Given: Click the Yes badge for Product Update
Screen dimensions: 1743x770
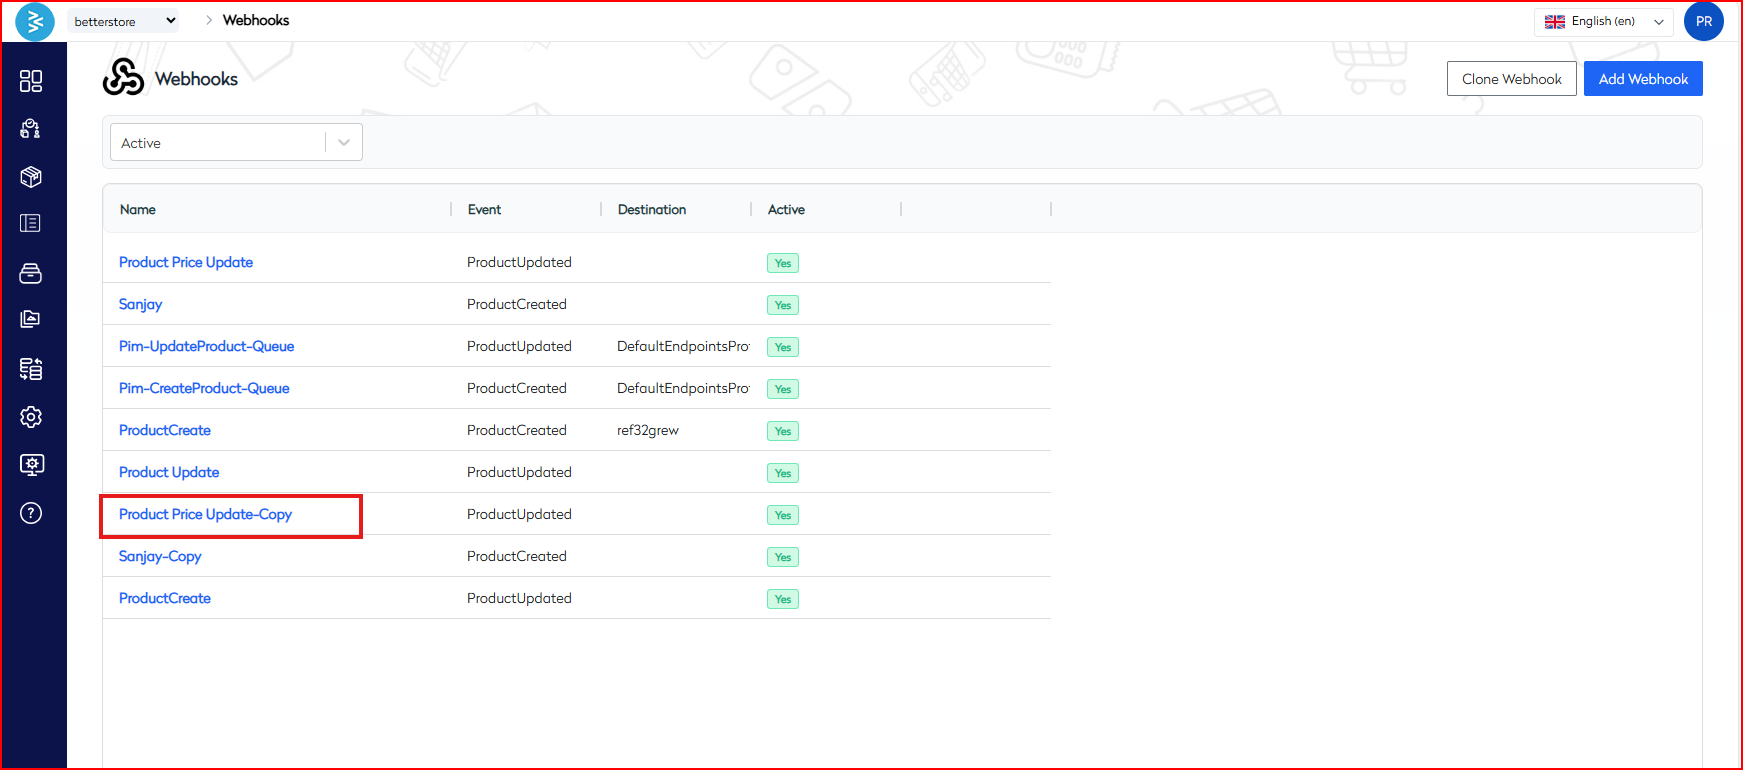Looking at the screenshot, I should click(x=782, y=473).
